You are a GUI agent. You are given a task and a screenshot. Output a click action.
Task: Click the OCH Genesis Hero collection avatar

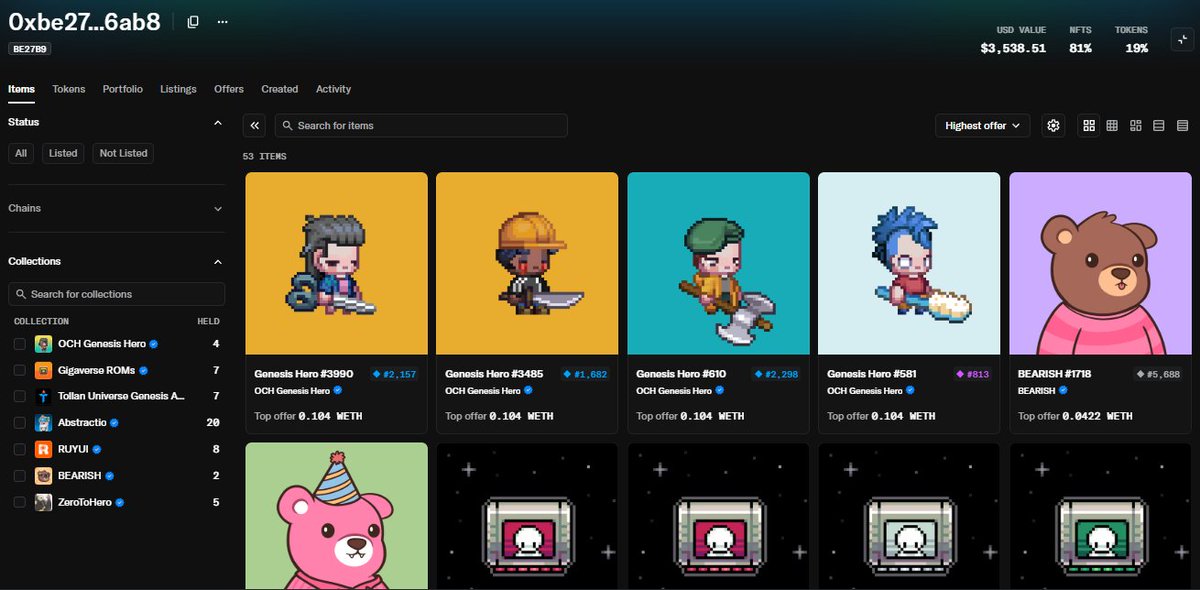[x=43, y=344]
